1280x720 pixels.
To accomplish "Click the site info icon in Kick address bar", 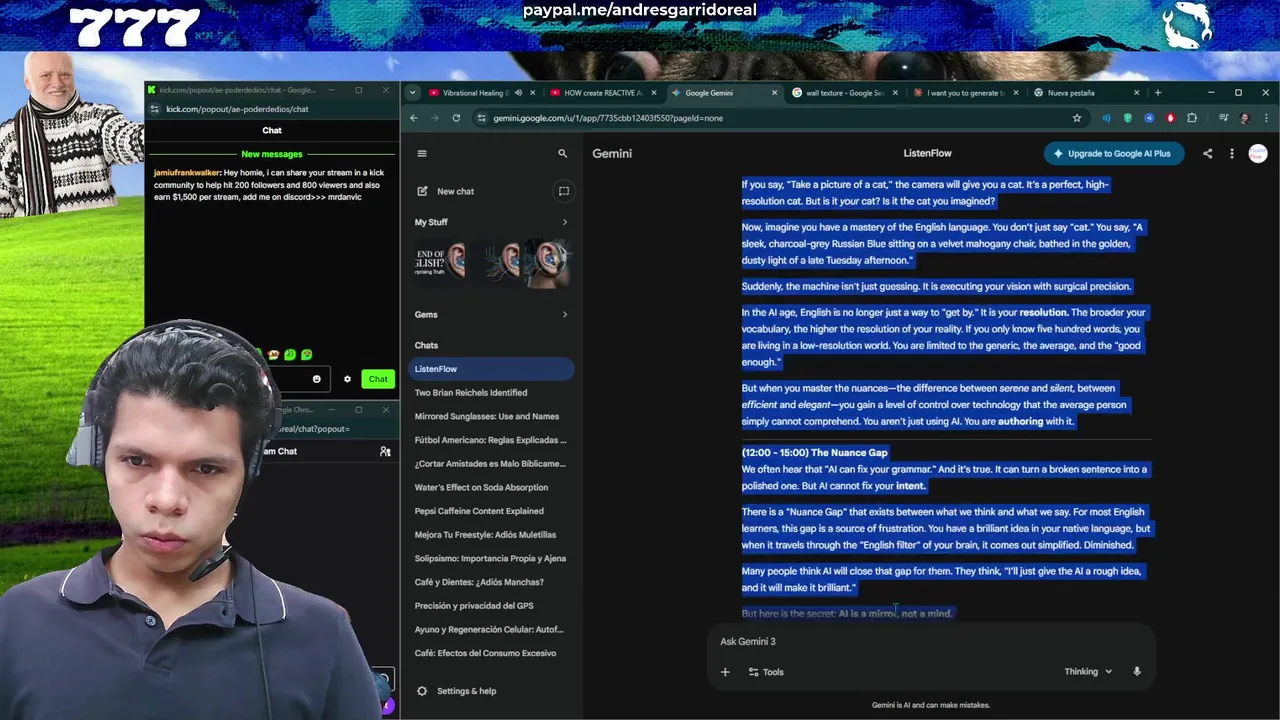I will 155,109.
